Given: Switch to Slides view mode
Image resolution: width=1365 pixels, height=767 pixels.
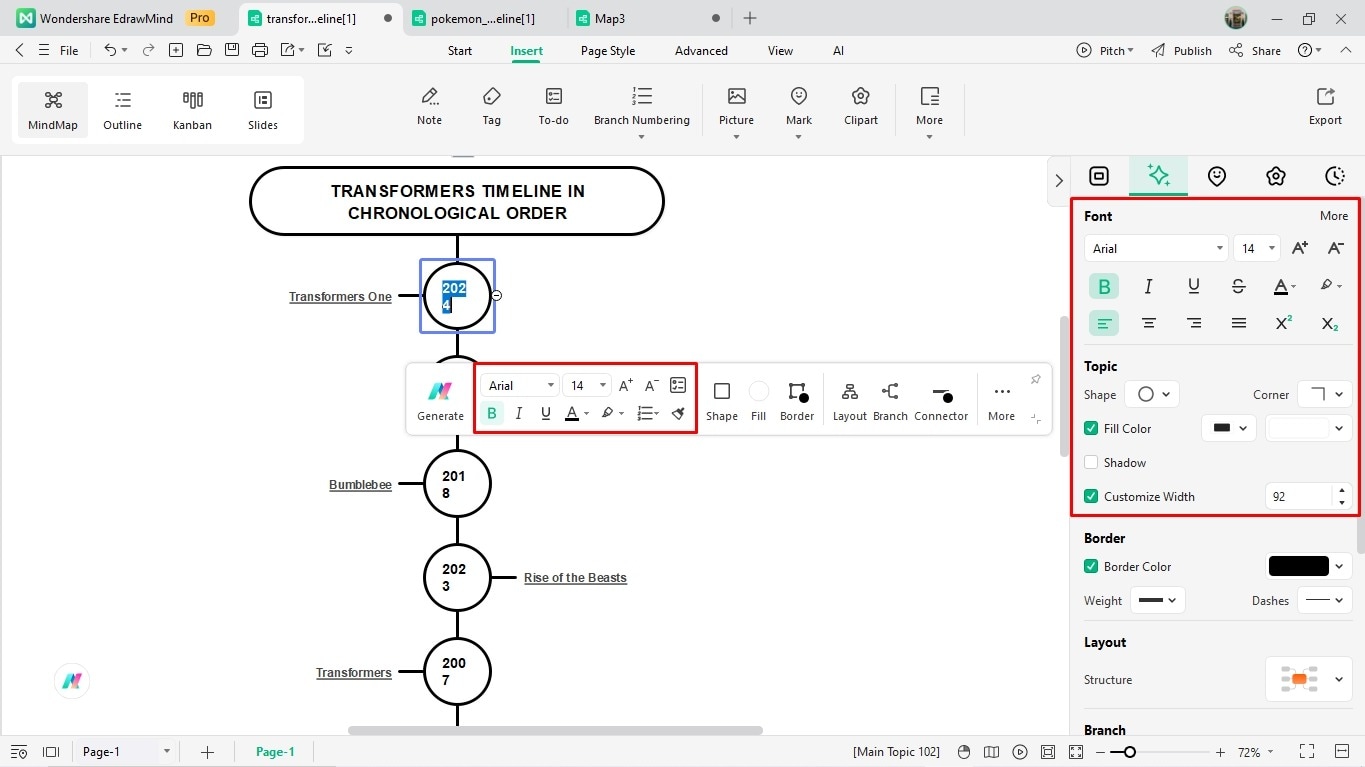Looking at the screenshot, I should [263, 110].
